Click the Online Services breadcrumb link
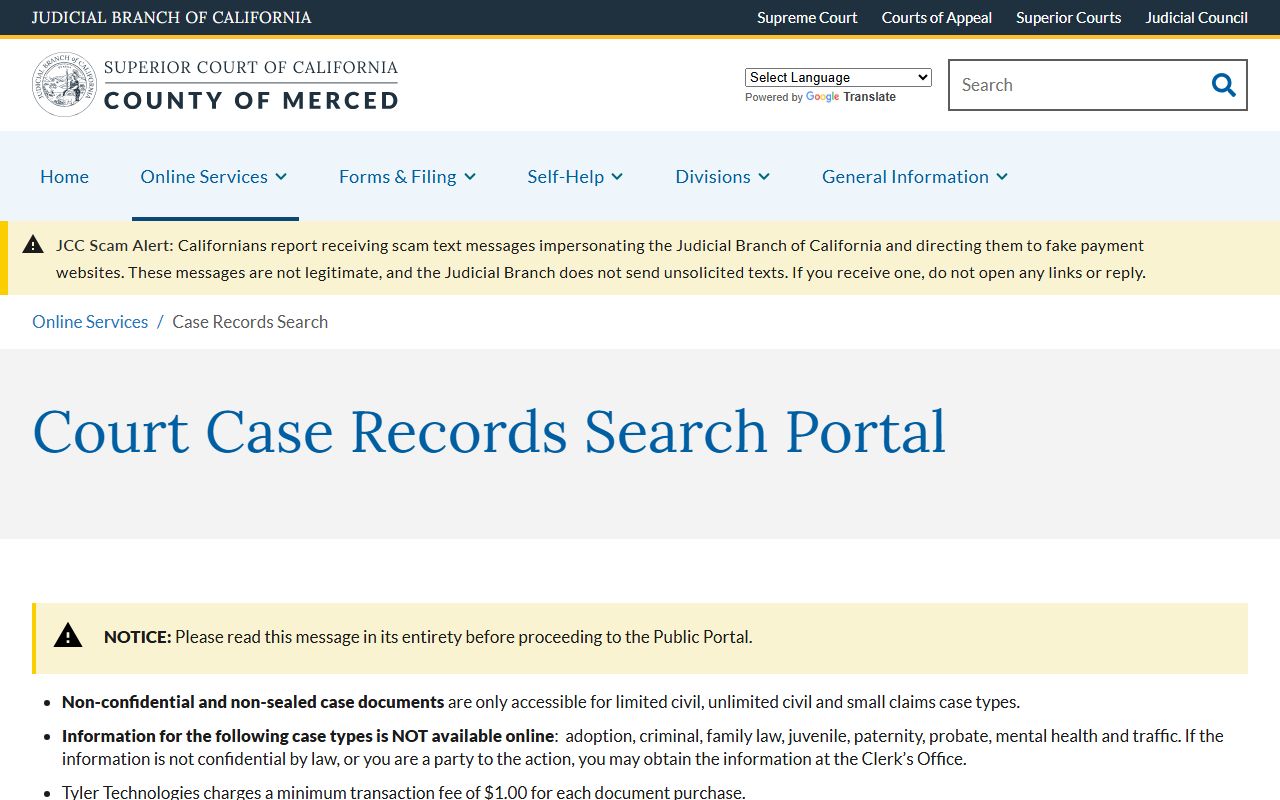 (90, 321)
